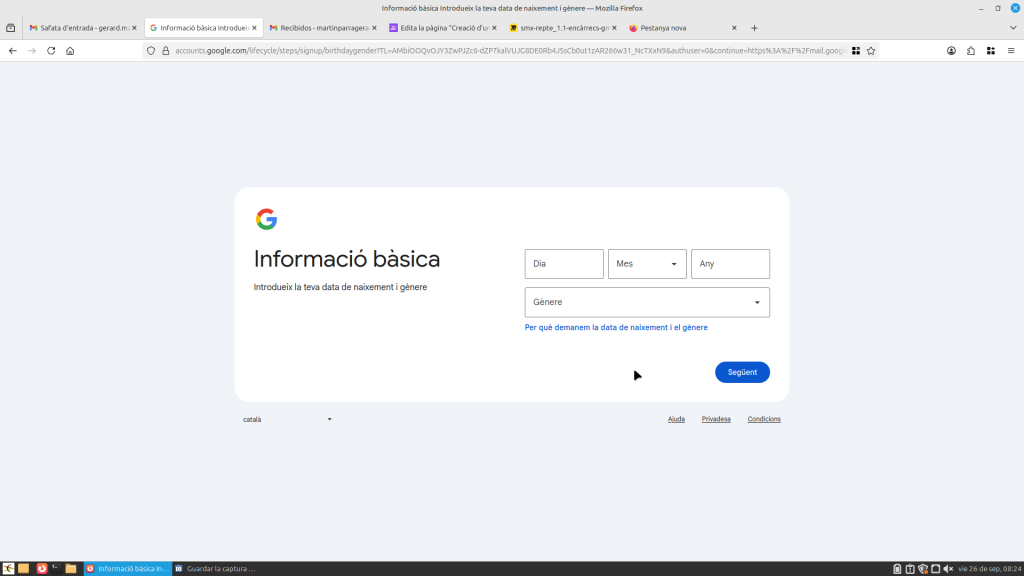Image resolution: width=1024 pixels, height=576 pixels.
Task: Switch to the Safata d'entrada Gmail tab
Action: (x=80, y=28)
